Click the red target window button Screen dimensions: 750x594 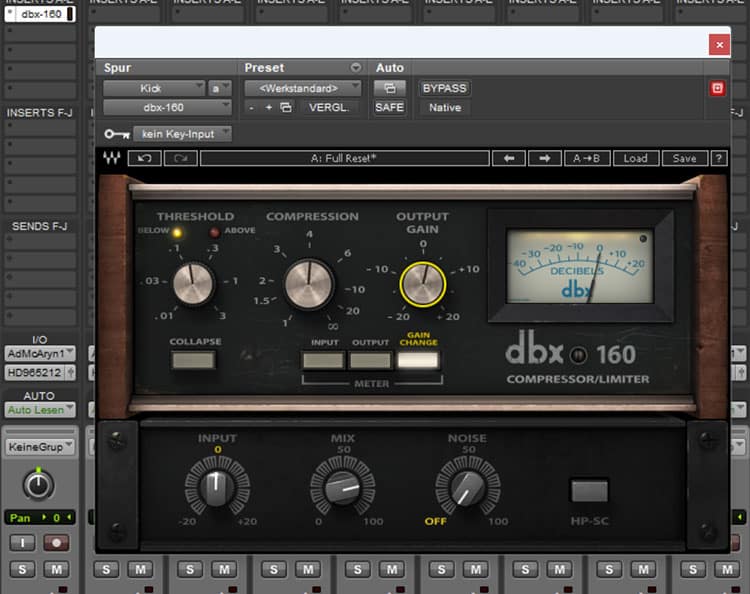[717, 88]
